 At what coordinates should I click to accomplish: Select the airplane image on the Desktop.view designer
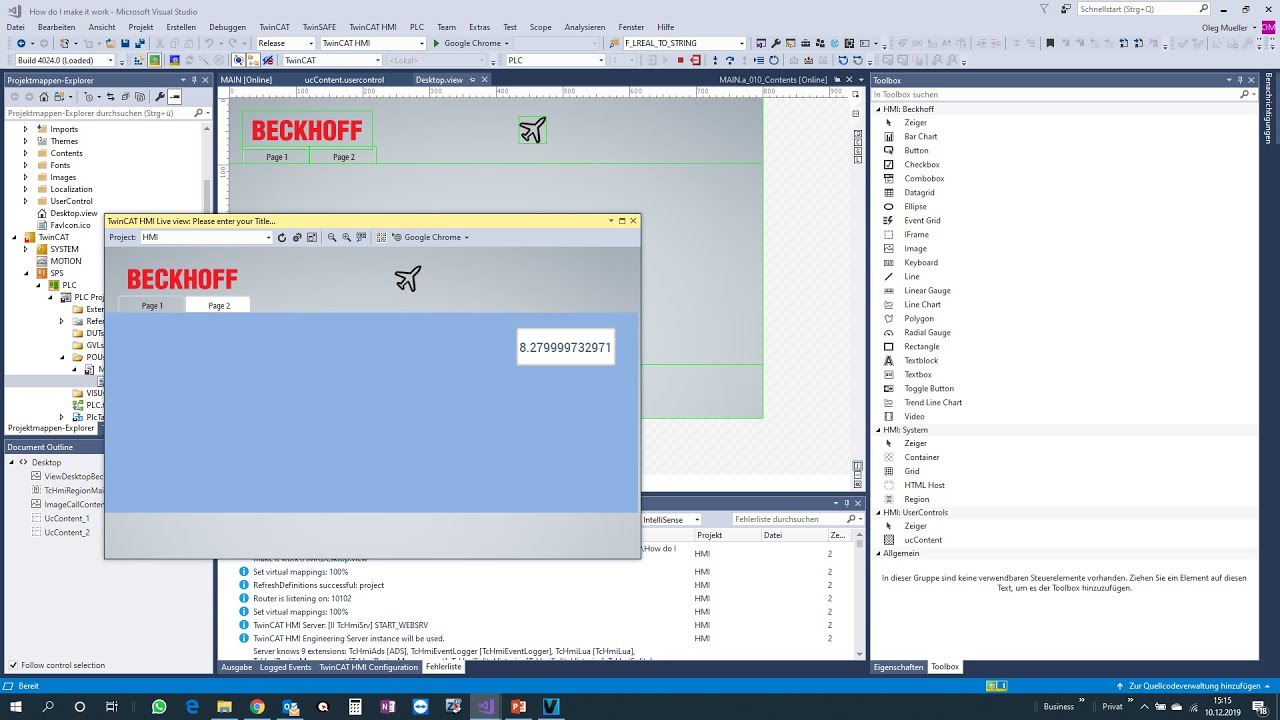[532, 130]
